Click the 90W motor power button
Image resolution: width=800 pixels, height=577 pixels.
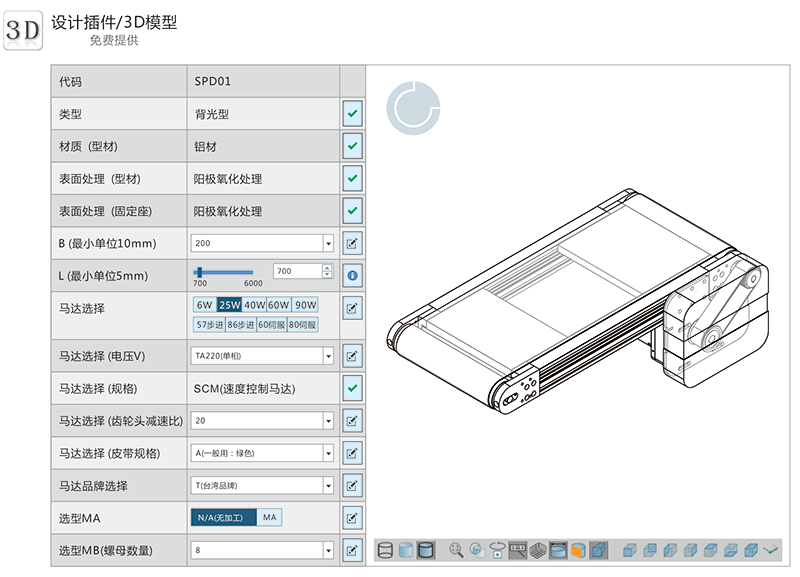[305, 305]
